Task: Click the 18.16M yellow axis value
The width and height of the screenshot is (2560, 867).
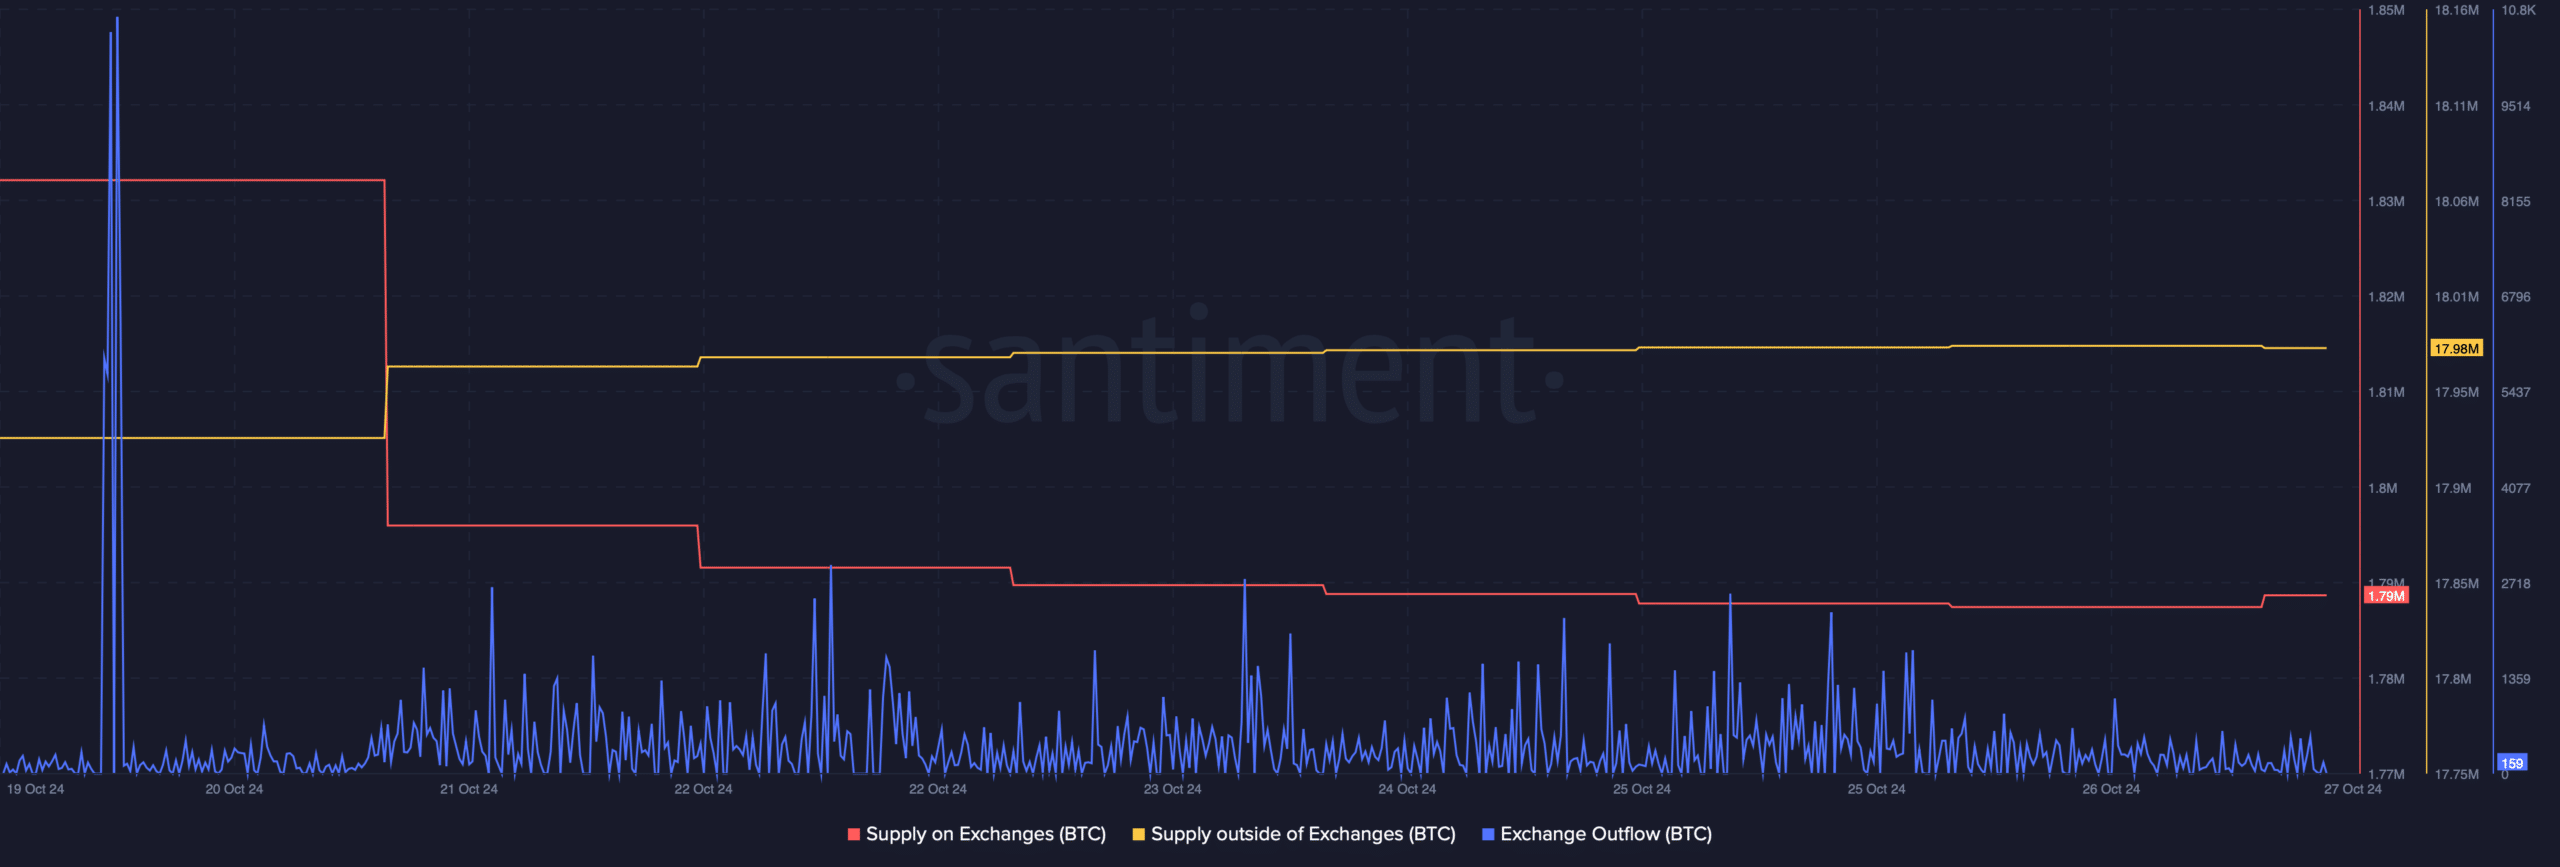Action: pyautogui.click(x=2456, y=10)
